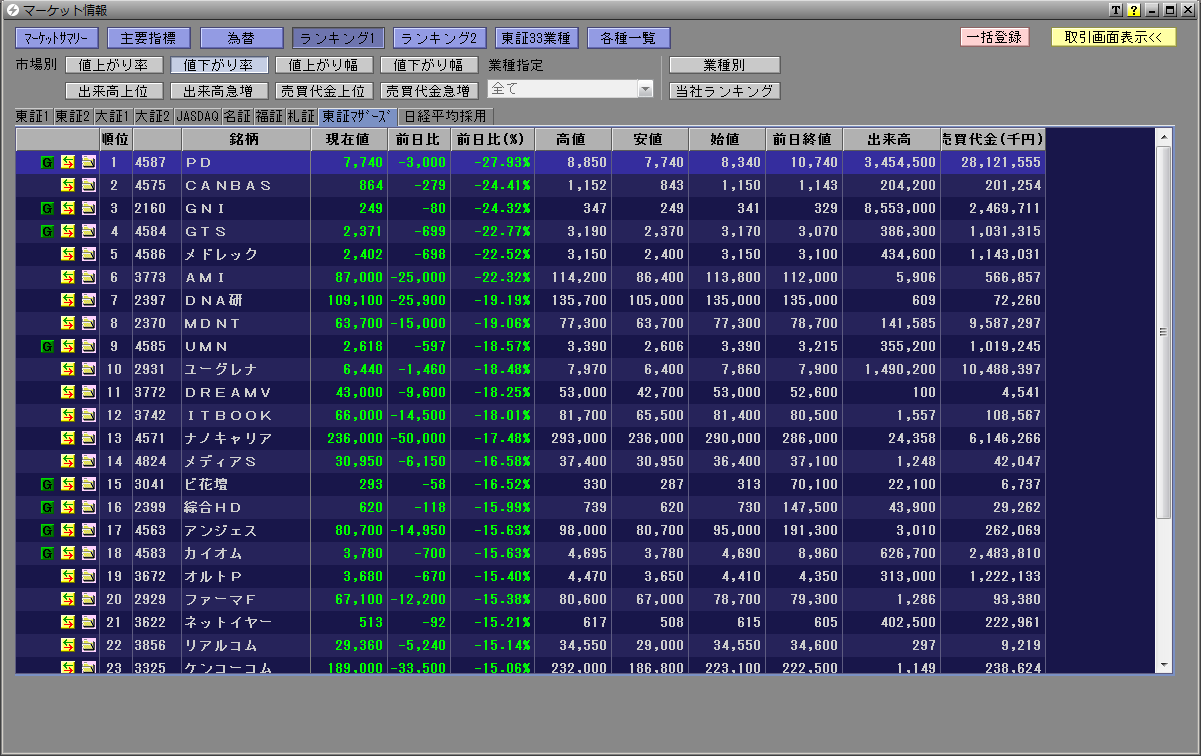Open the folder icon in the MDNT row

pos(89,323)
